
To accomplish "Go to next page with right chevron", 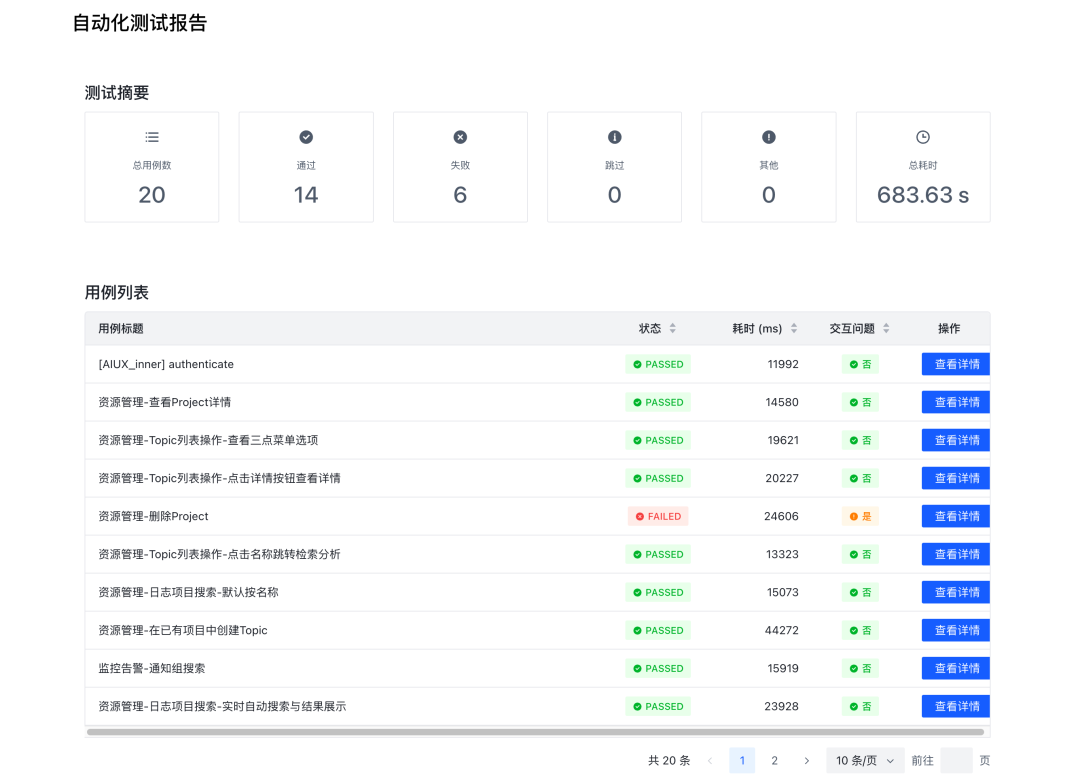I will [x=807, y=760].
